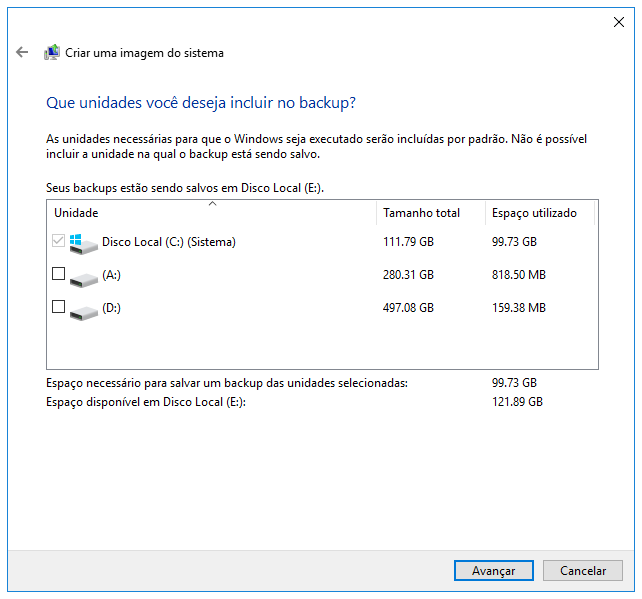Close the Criar uma imagem do sistema window
The image size is (642, 599).
(x=619, y=22)
